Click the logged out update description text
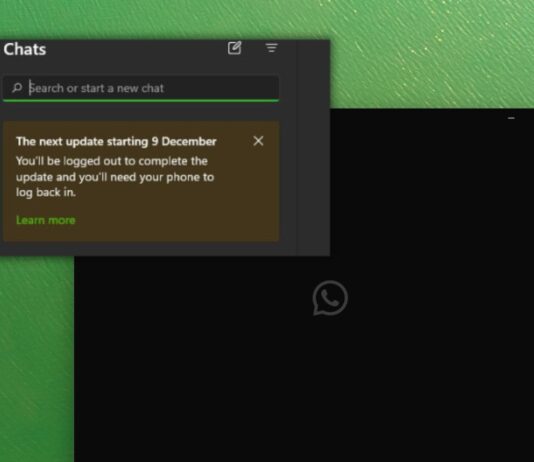Viewport: 534px width, 462px height. click(x=115, y=177)
